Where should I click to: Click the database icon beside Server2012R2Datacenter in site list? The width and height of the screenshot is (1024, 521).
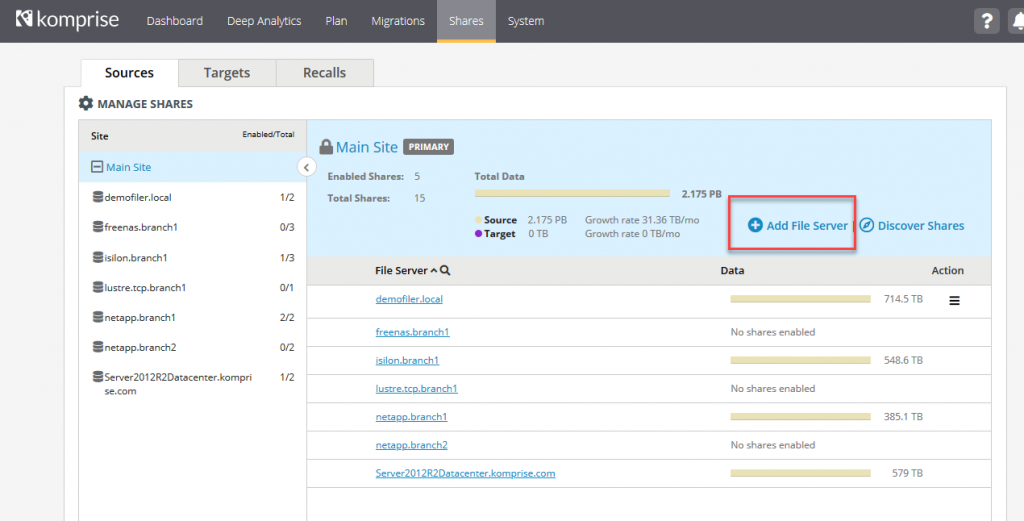[98, 377]
